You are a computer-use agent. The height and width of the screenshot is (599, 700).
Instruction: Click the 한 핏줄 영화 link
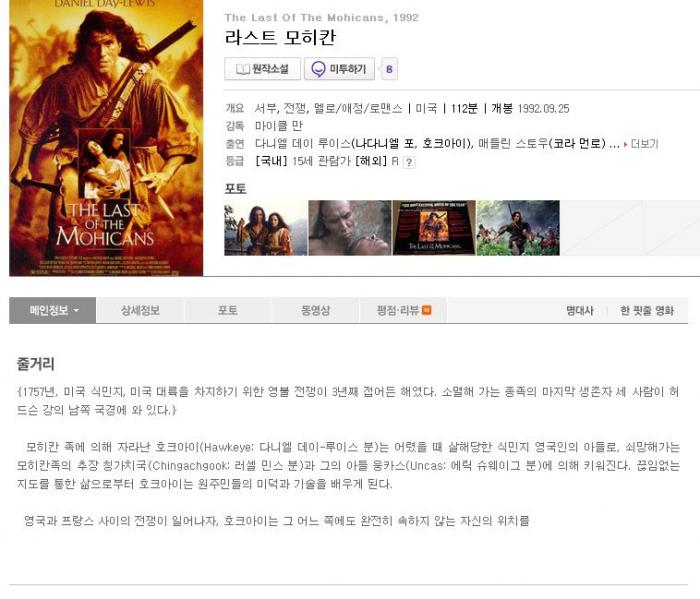[647, 311]
